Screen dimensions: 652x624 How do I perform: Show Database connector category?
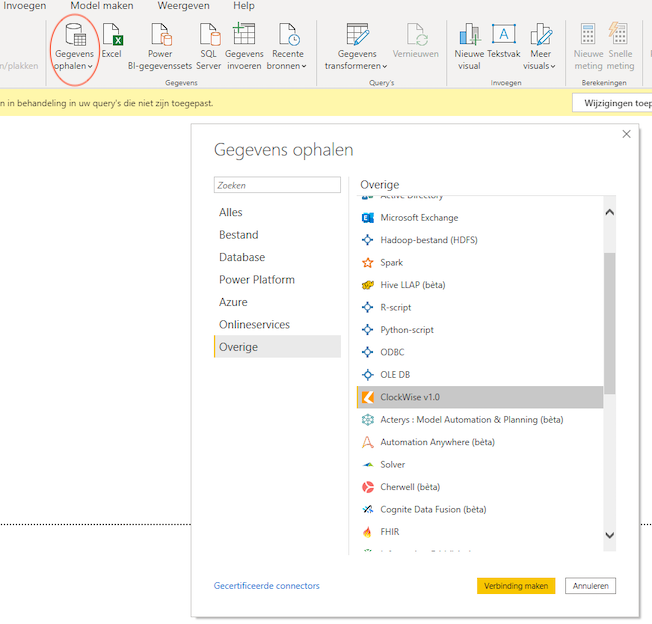[277, 257]
